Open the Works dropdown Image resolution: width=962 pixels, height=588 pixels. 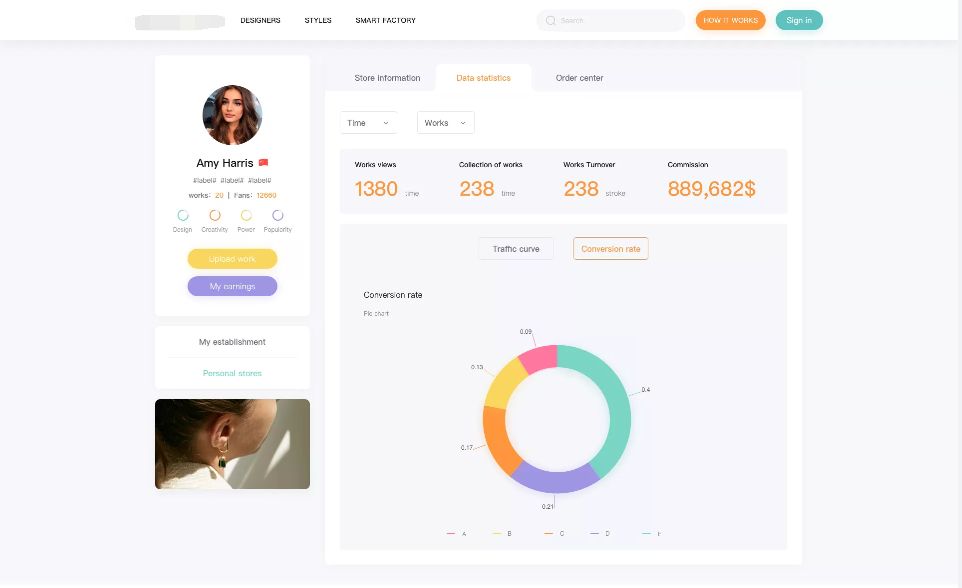pos(445,123)
